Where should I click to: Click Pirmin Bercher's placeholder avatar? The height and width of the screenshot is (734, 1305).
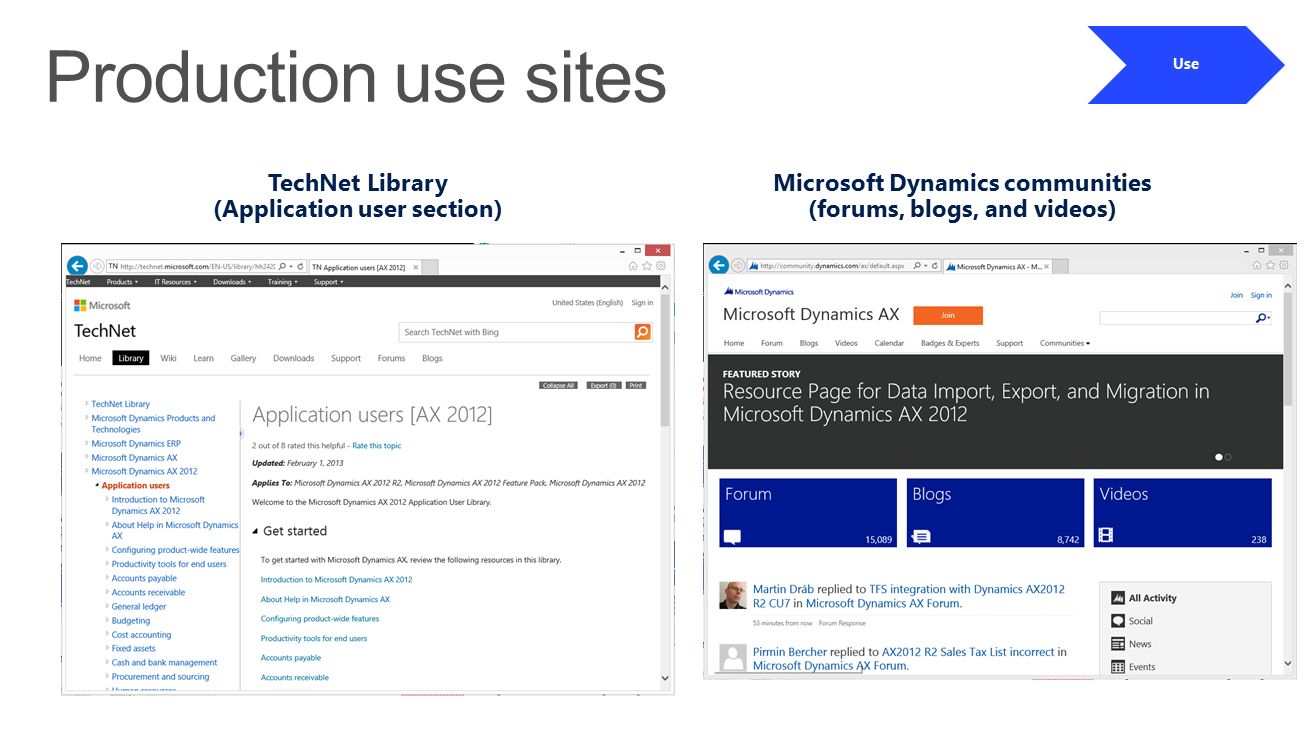[733, 657]
